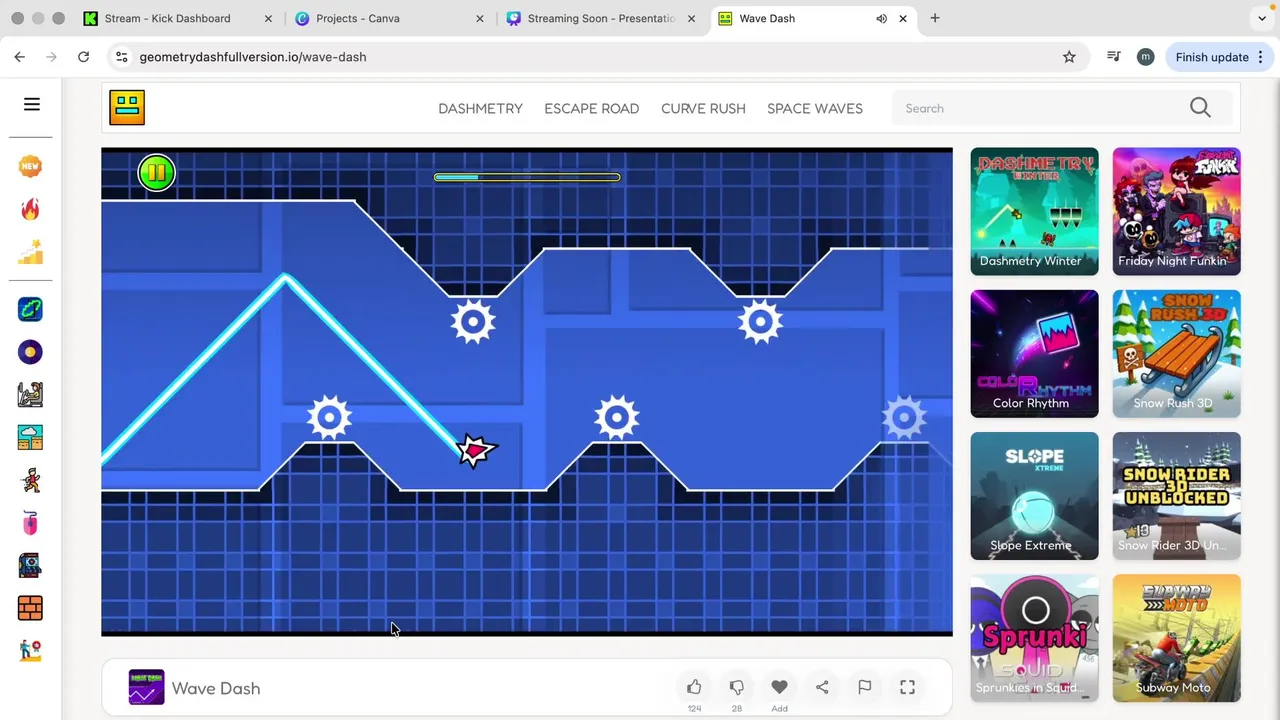This screenshot has height=720, width=1280.
Task: Open the stairs with star icon
Action: click(30, 252)
